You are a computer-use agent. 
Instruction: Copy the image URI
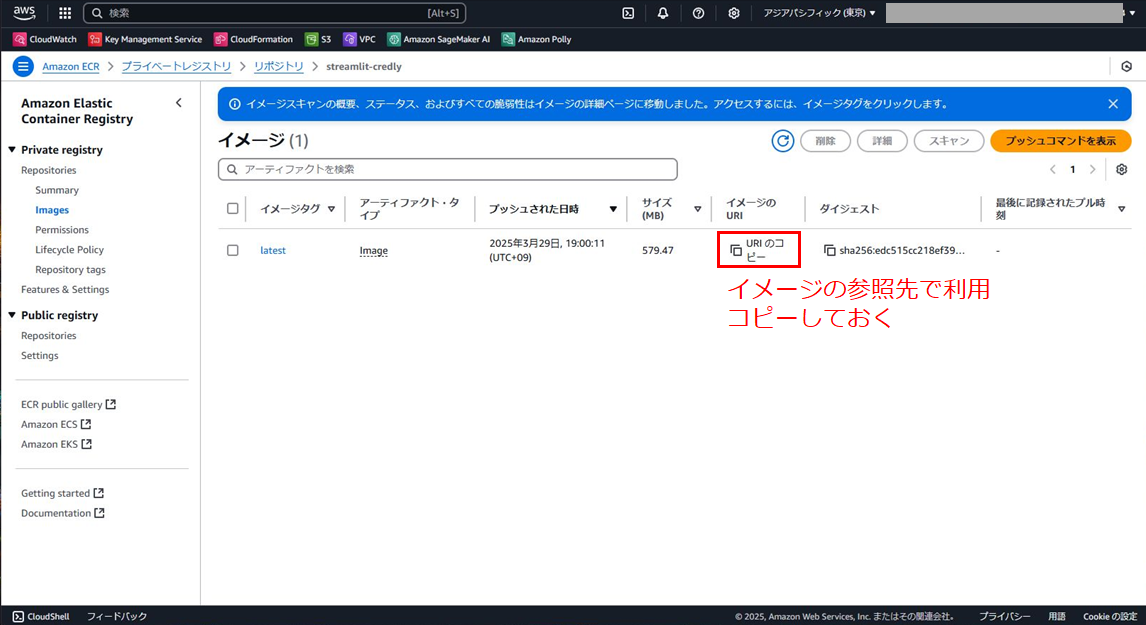(x=756, y=251)
